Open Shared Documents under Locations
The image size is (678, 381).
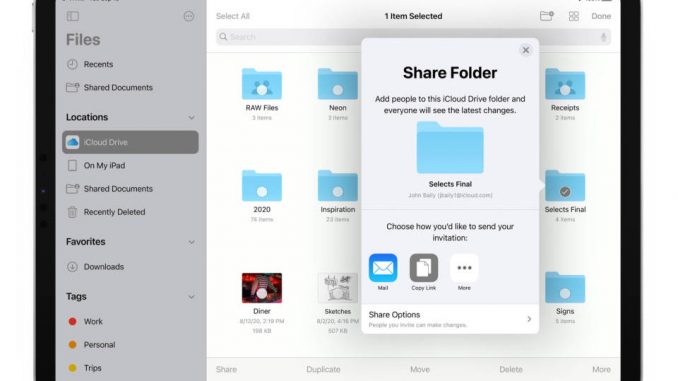109,189
